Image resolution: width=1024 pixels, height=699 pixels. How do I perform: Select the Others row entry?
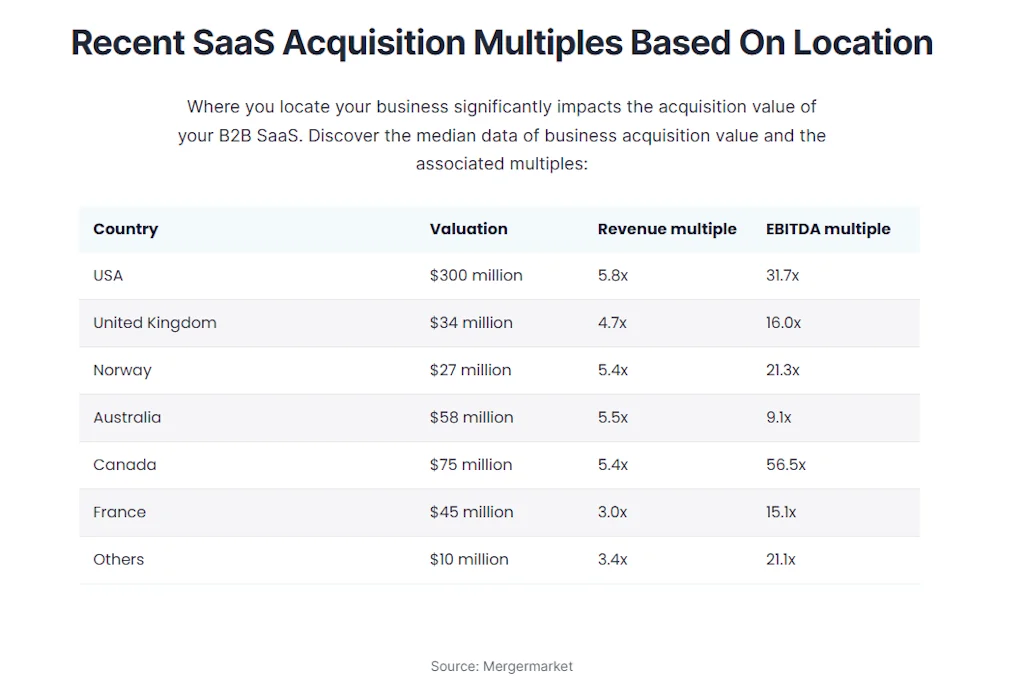click(x=118, y=559)
